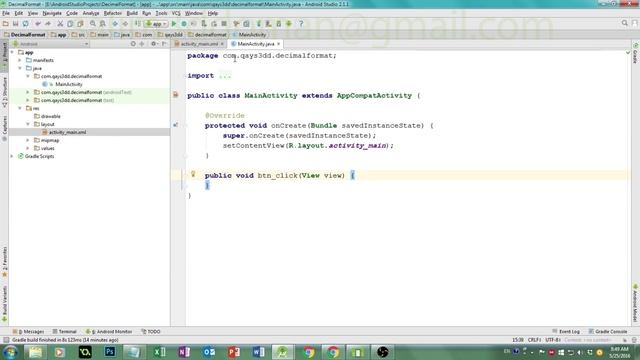The width and height of the screenshot is (640, 360).
Task: Open the TODO tool window
Action: pos(151,331)
